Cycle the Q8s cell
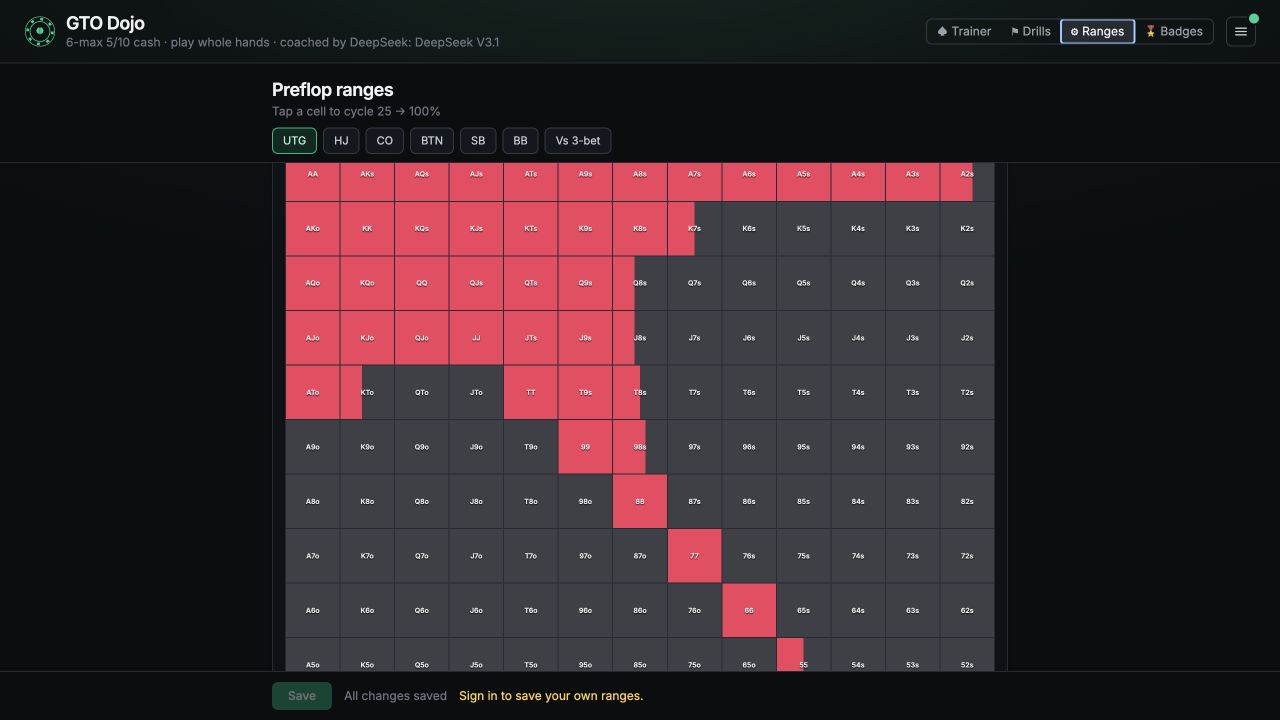Viewport: 1280px width, 720px height. tap(640, 283)
